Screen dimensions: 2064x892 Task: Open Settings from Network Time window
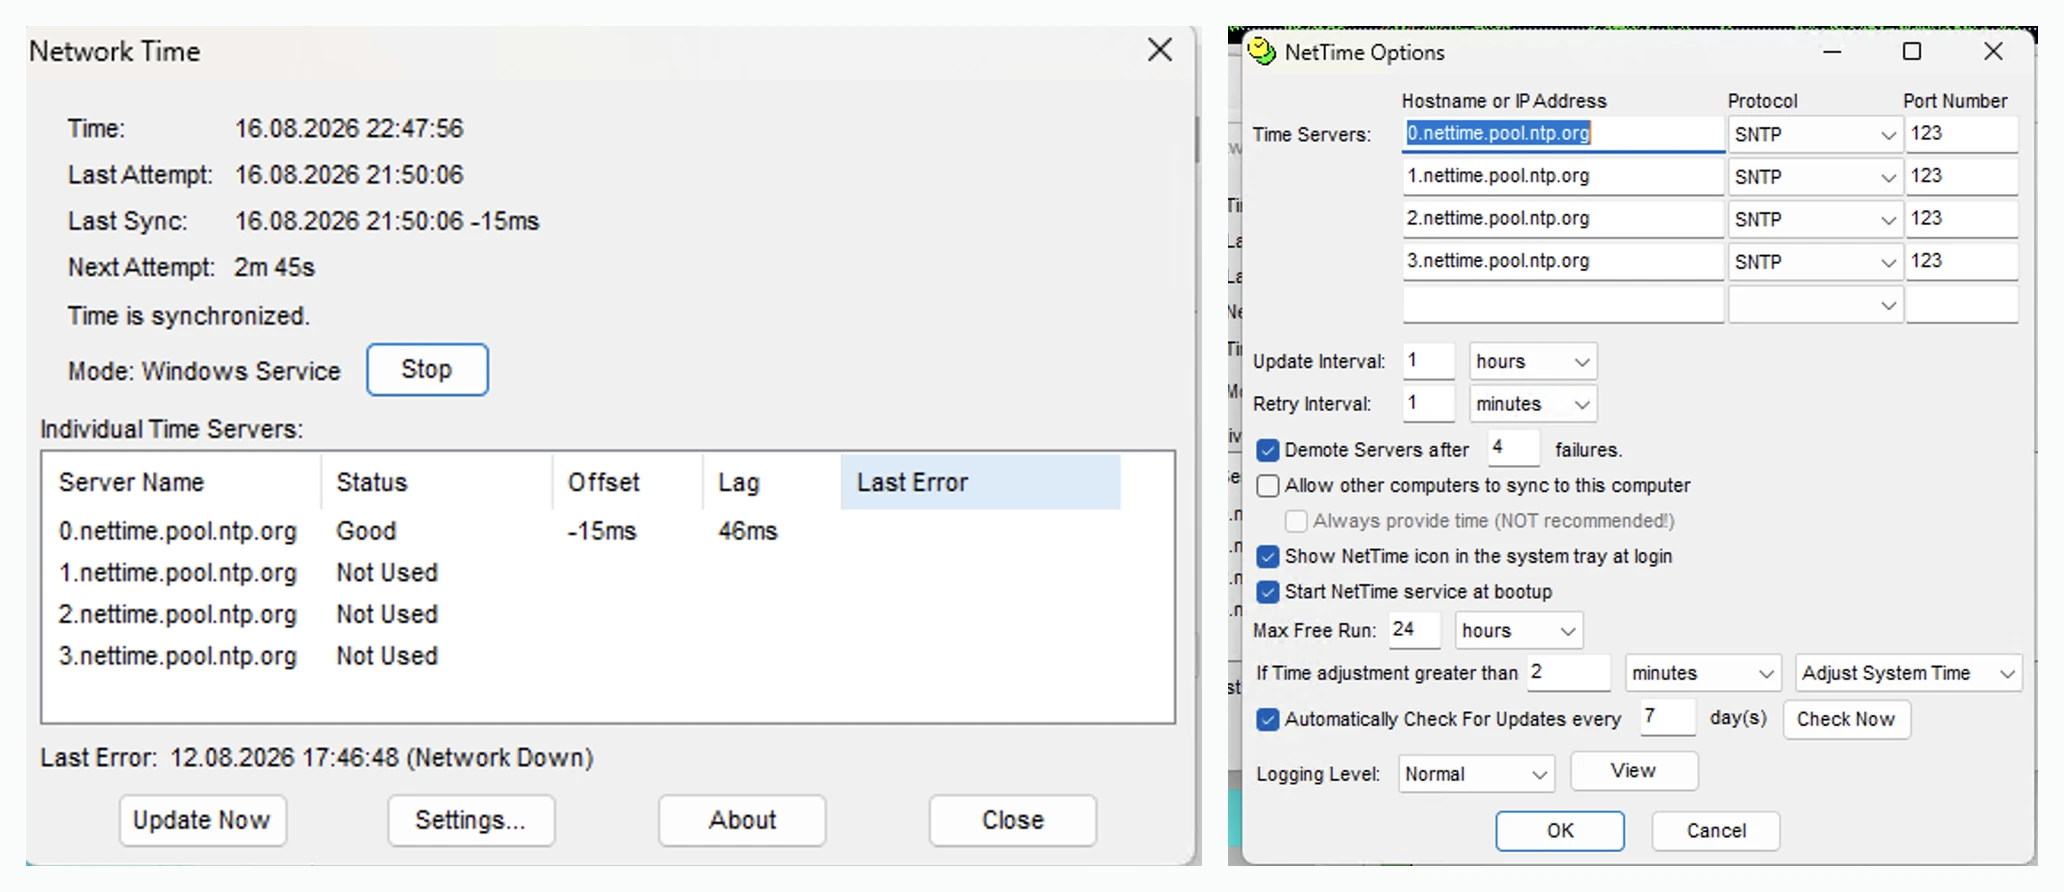tap(471, 821)
